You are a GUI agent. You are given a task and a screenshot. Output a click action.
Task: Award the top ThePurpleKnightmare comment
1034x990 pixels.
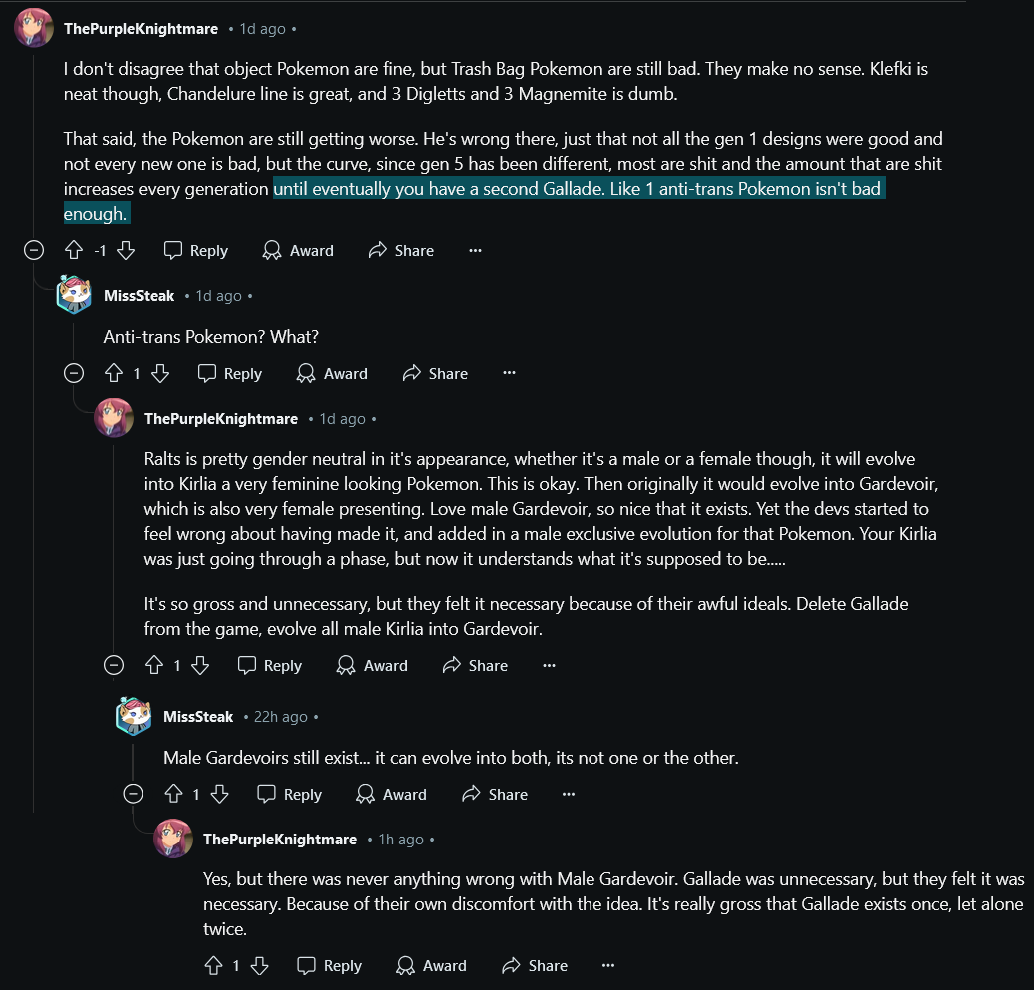click(298, 251)
